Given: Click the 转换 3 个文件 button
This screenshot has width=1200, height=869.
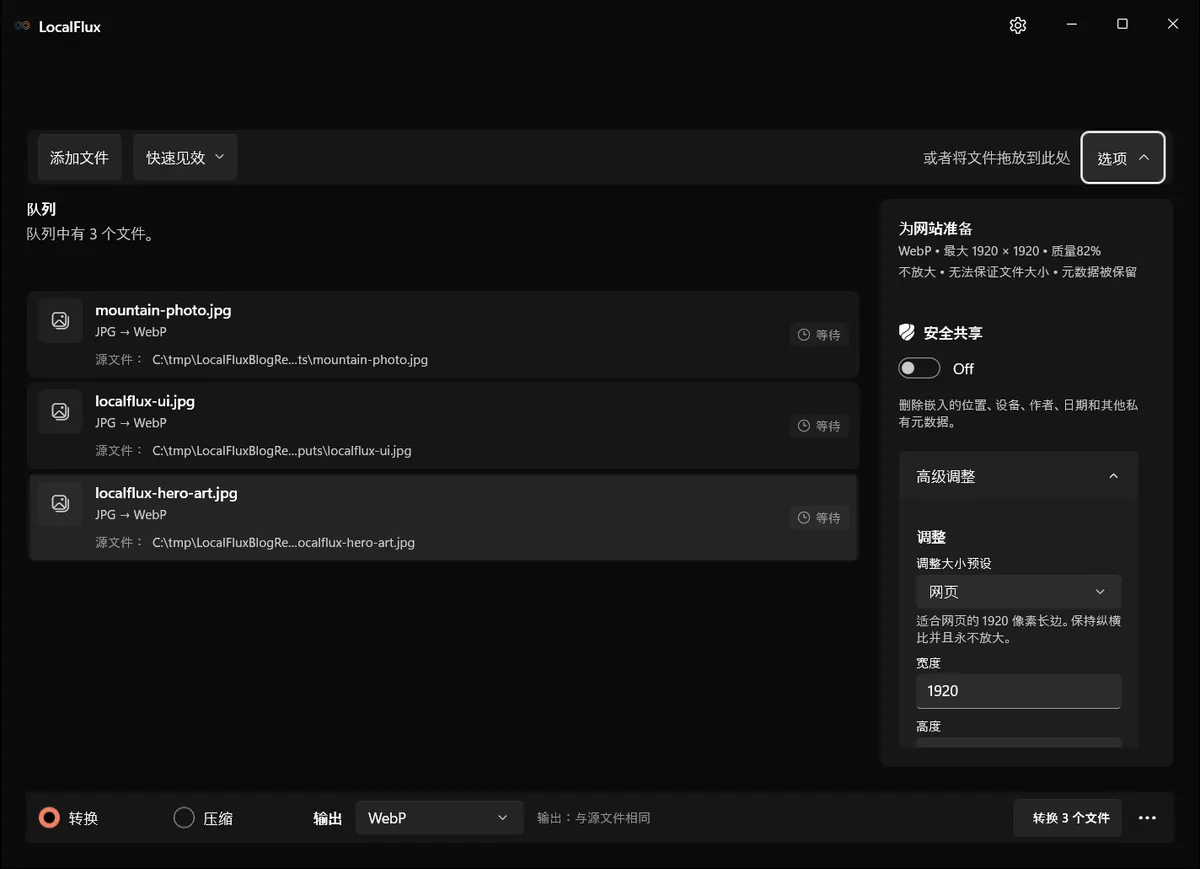Looking at the screenshot, I should pyautogui.click(x=1068, y=818).
